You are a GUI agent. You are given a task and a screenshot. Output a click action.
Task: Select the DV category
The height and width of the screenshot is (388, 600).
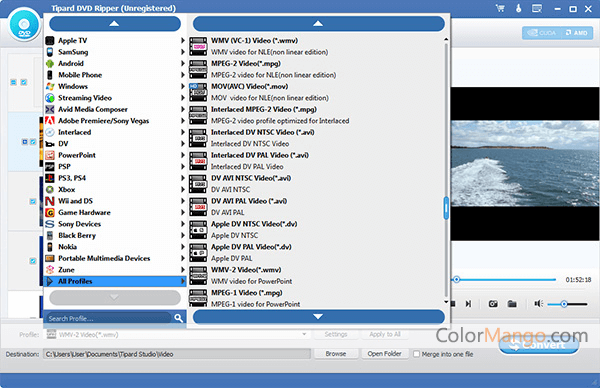click(115, 144)
